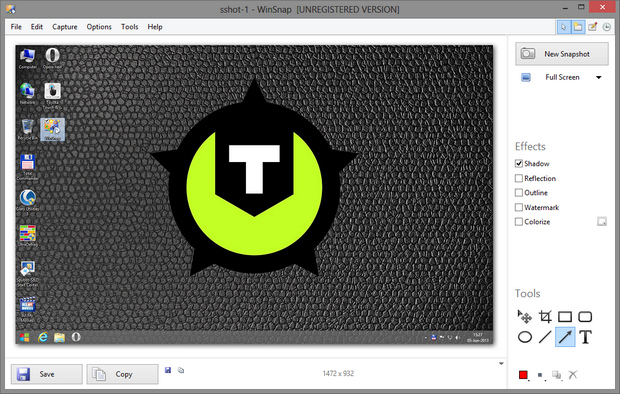Uncheck the Shadow effect
Image resolution: width=620 pixels, height=394 pixels.
[519, 163]
